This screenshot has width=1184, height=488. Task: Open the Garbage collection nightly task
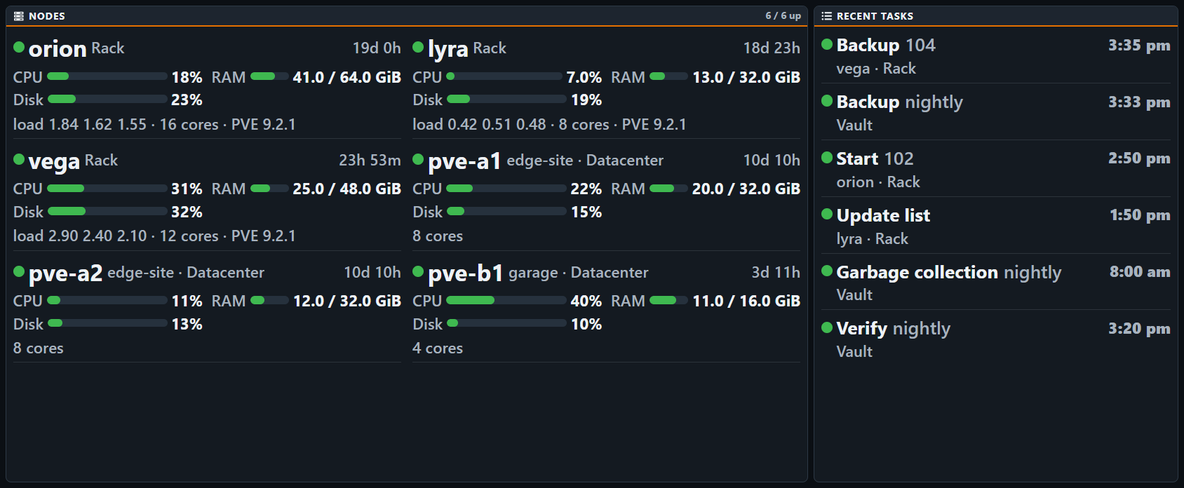pyautogui.click(x=996, y=283)
